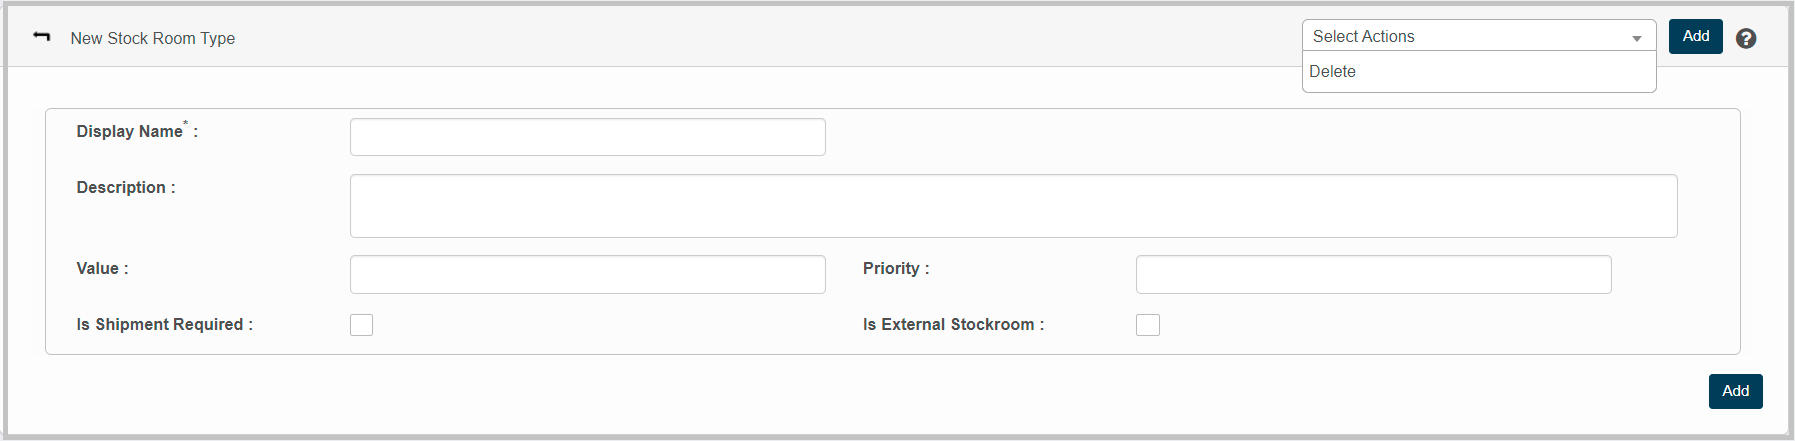
Task: Open the help question mark icon
Action: 1746,38
